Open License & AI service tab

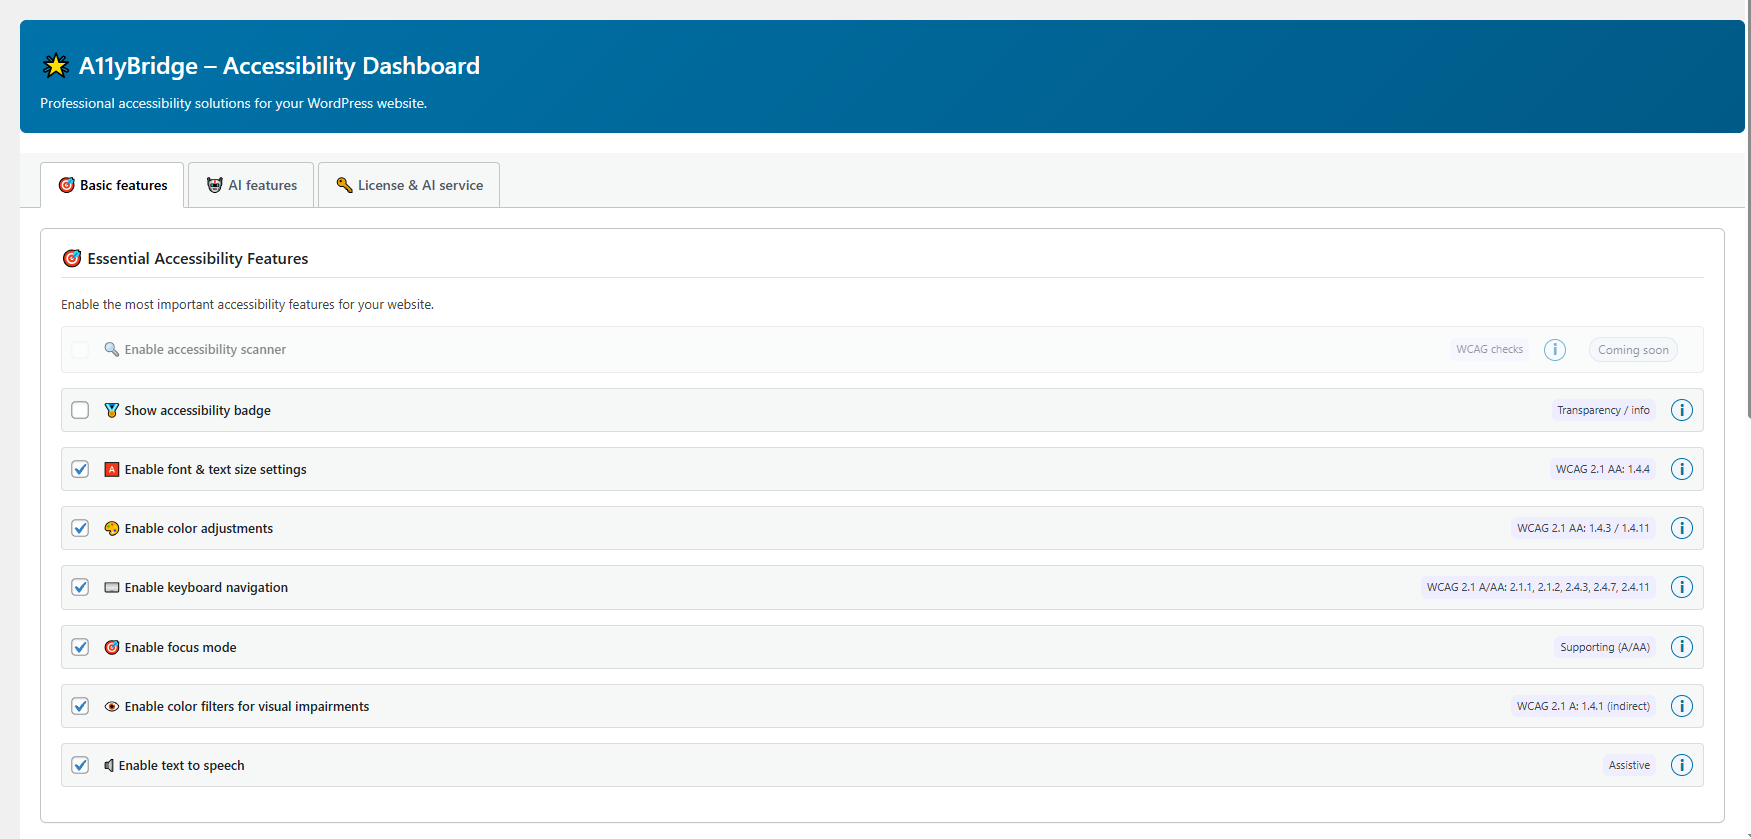[409, 185]
